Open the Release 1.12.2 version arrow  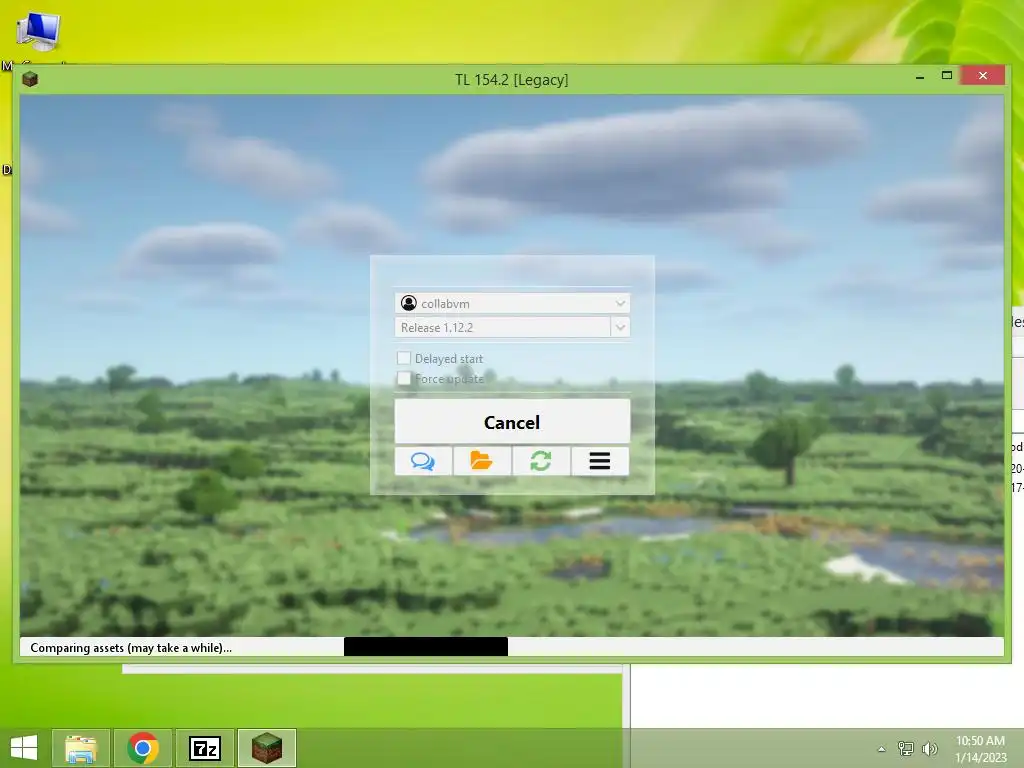(620, 327)
